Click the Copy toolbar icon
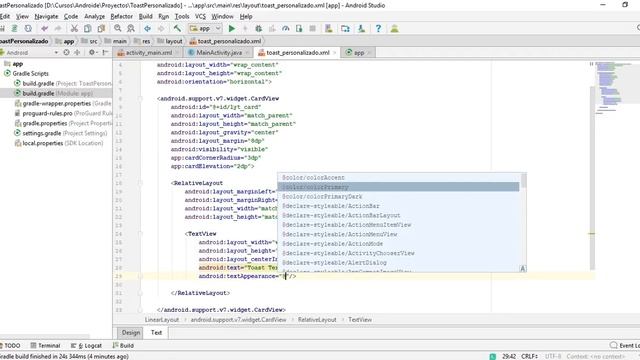Image resolution: width=640 pixels, height=360 pixels. (x=87, y=29)
